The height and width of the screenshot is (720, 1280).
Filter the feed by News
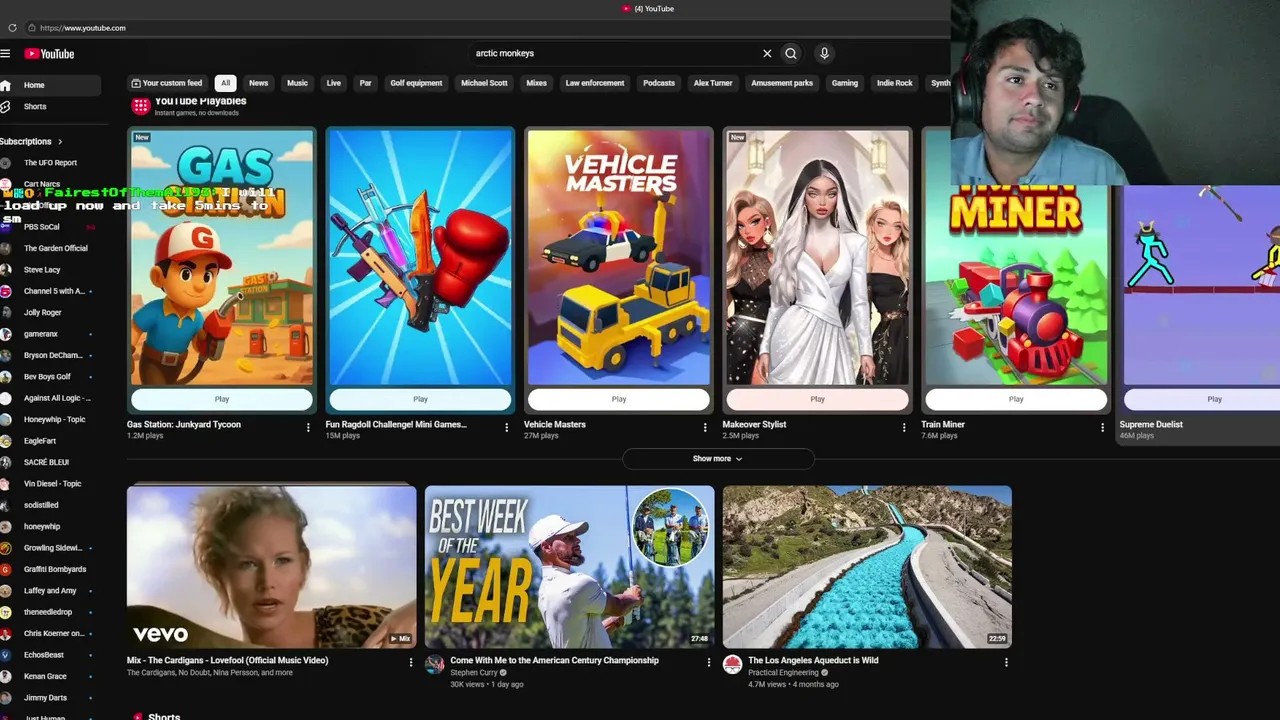[258, 83]
